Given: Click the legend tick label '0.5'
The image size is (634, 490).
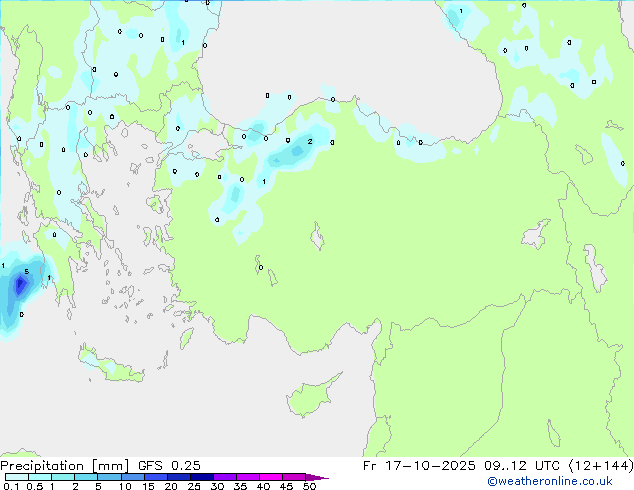Looking at the screenshot, I should 35,486.
